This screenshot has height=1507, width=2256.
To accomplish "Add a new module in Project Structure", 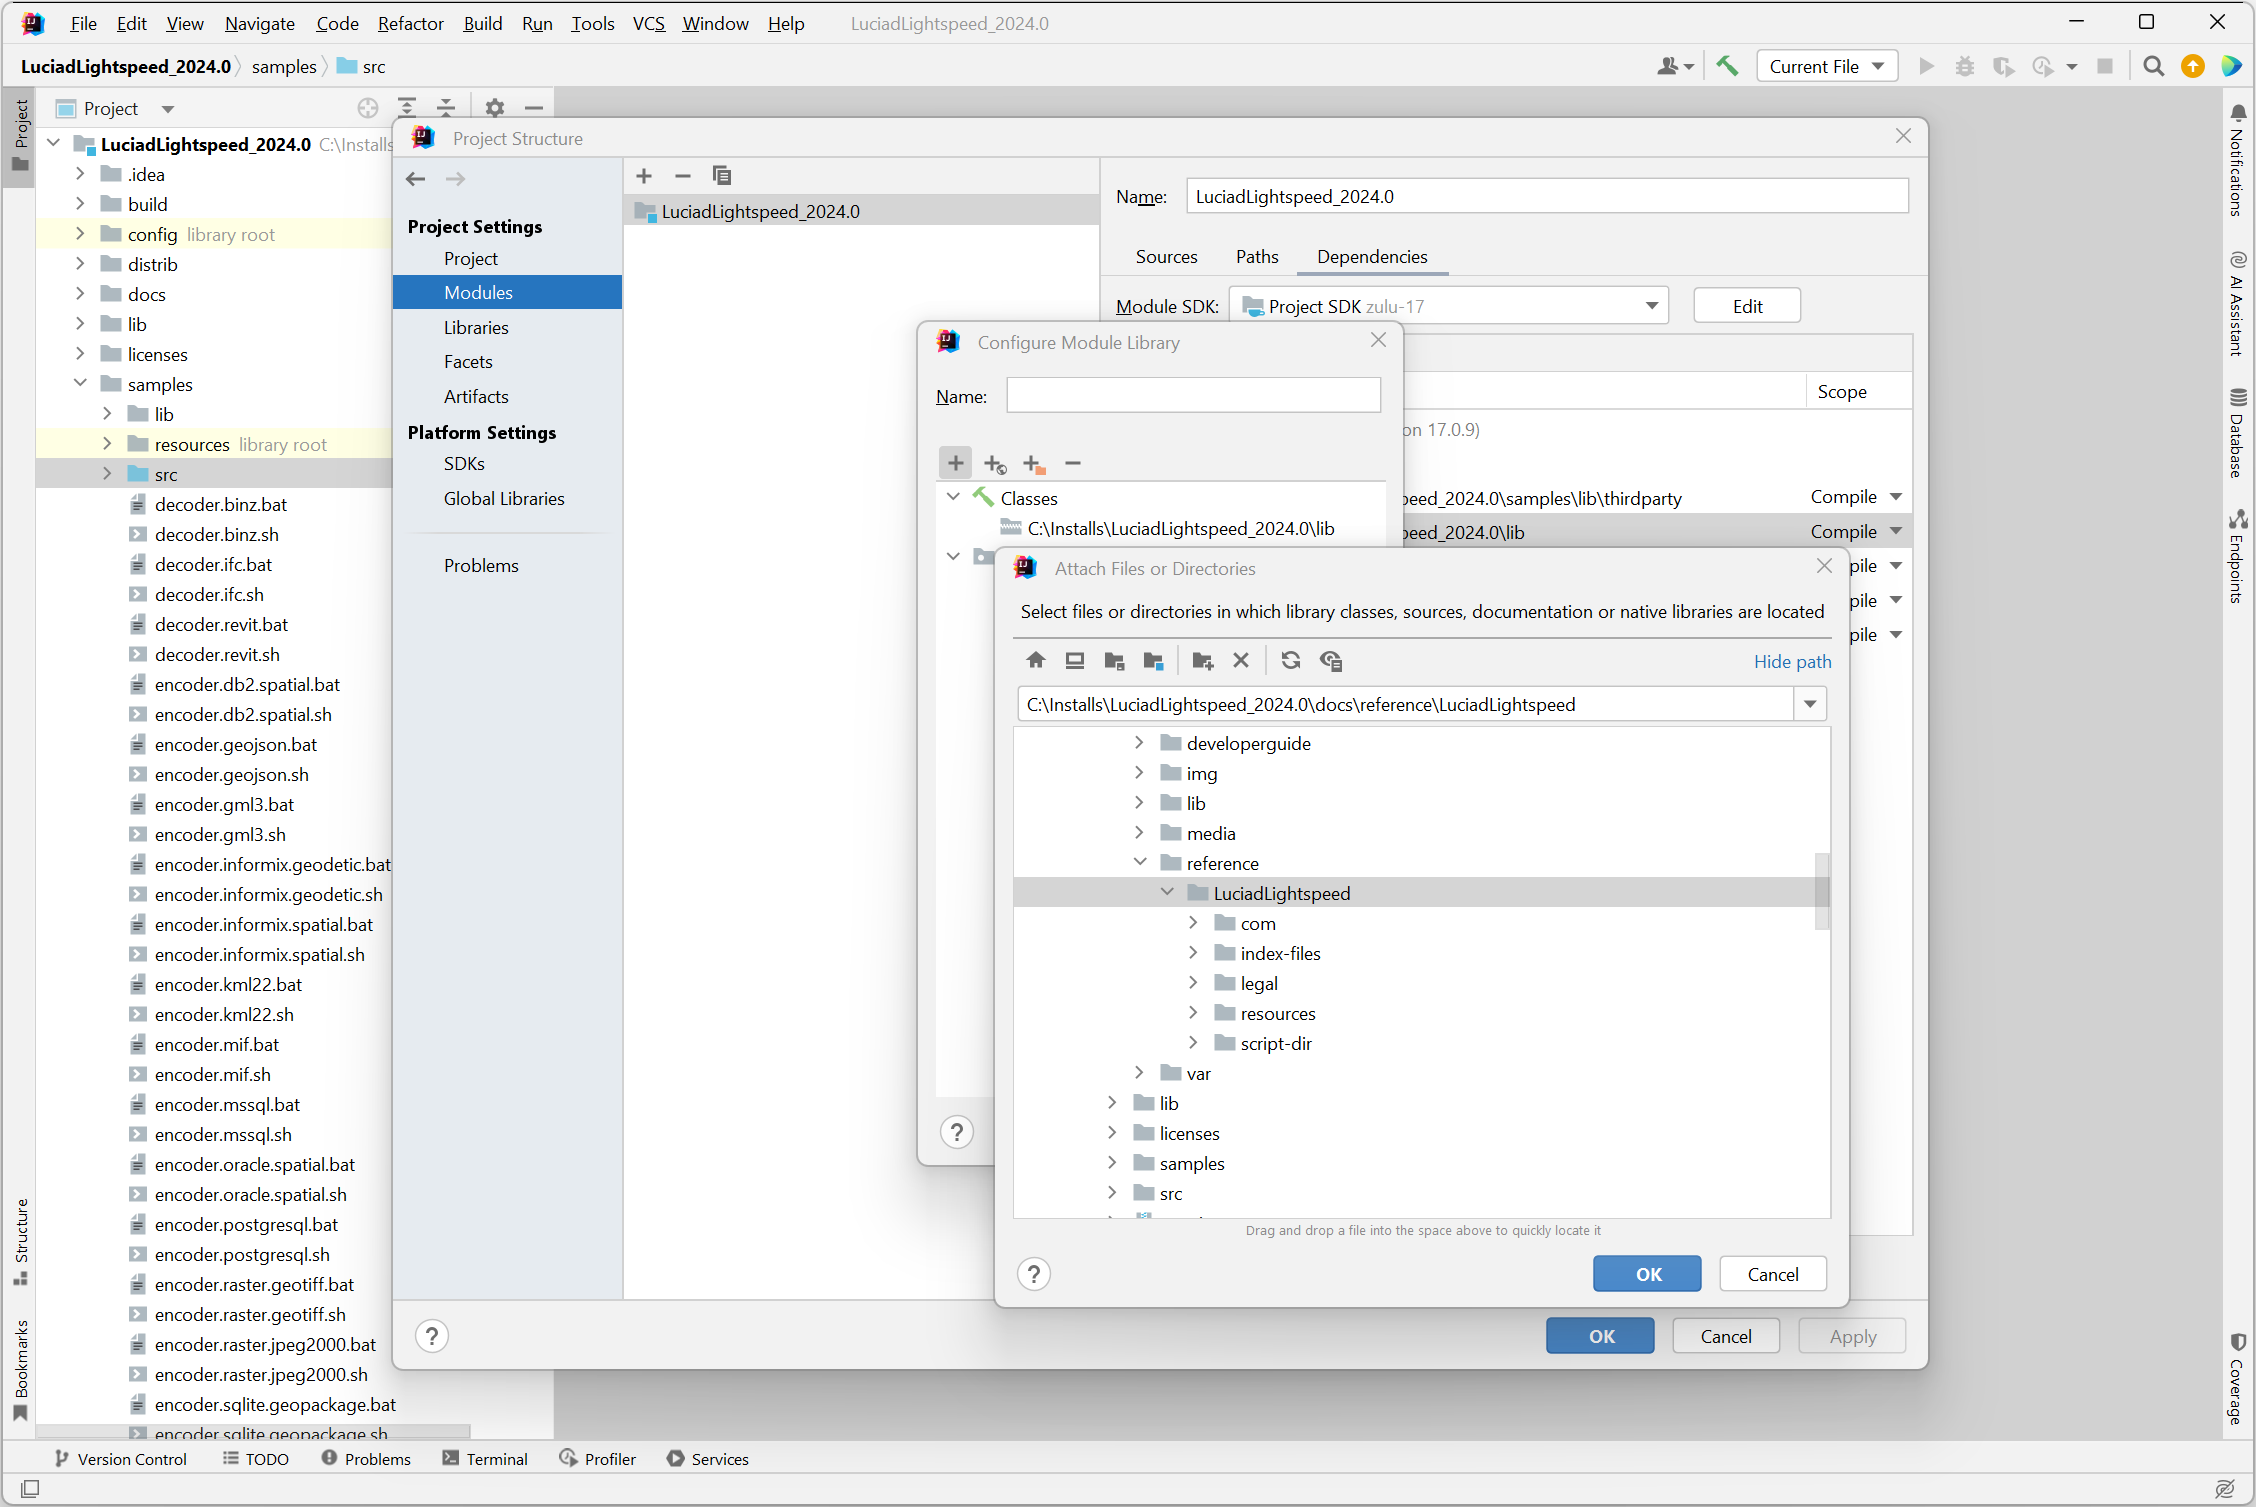I will tap(644, 176).
